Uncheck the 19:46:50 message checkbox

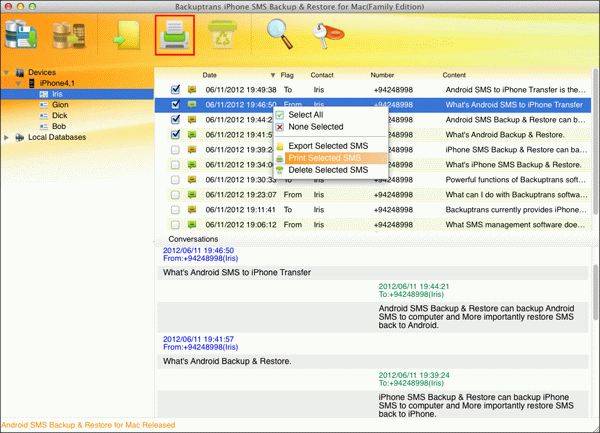175,104
